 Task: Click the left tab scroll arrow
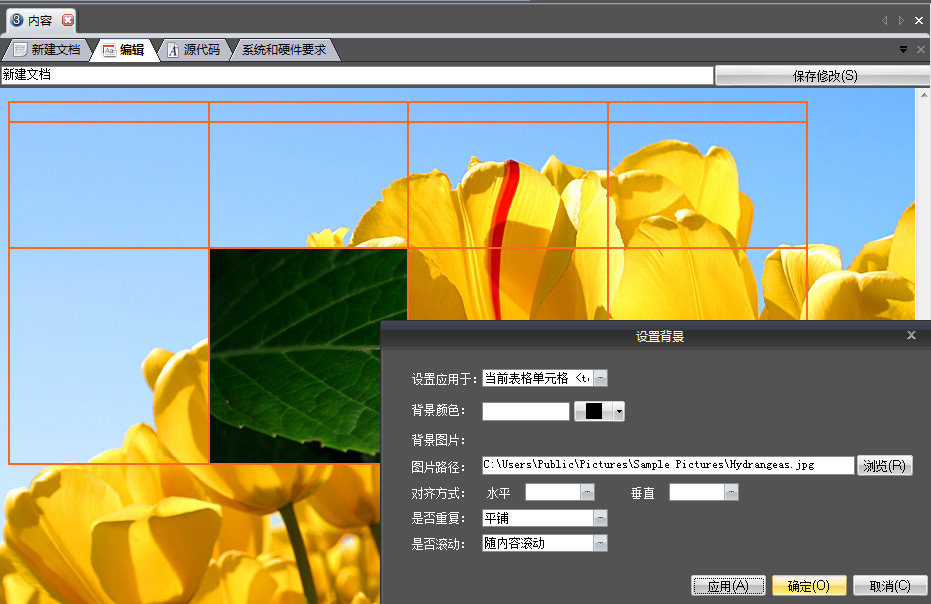point(885,20)
